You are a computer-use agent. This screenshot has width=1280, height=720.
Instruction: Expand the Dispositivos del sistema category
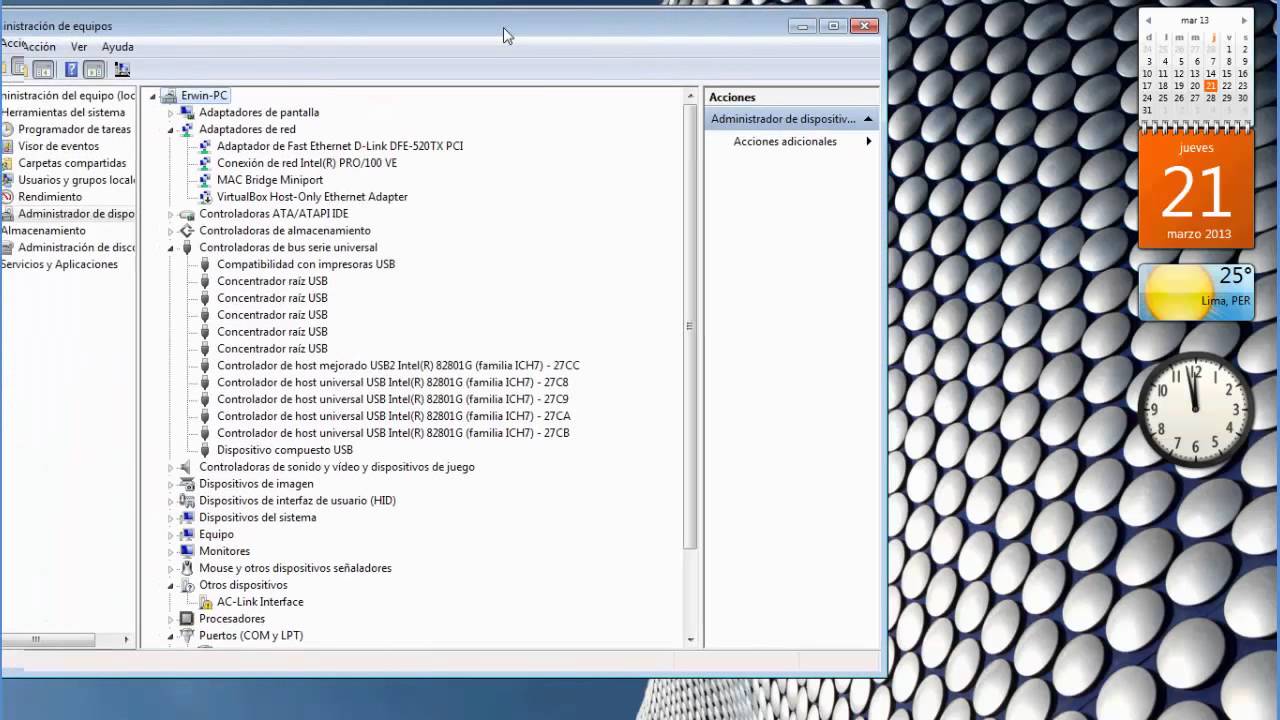(171, 518)
